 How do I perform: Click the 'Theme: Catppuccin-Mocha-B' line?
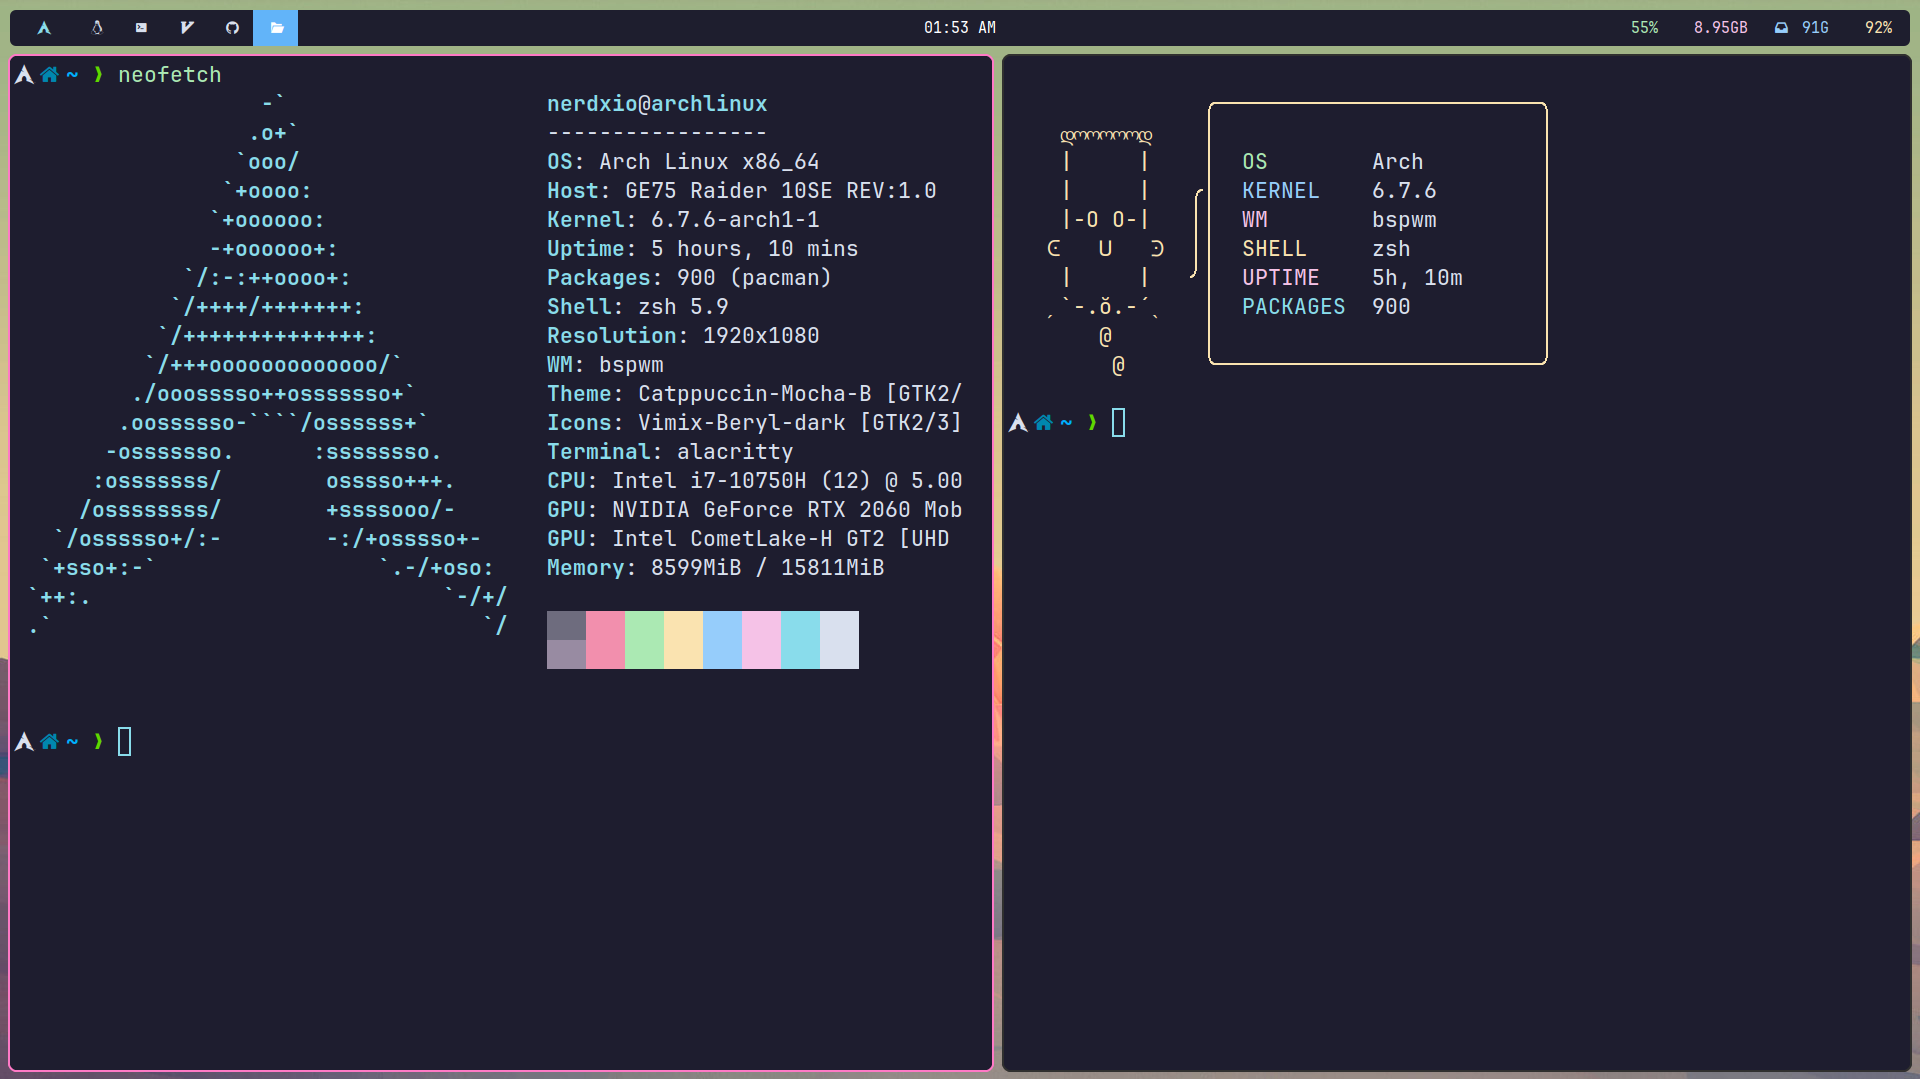754,394
